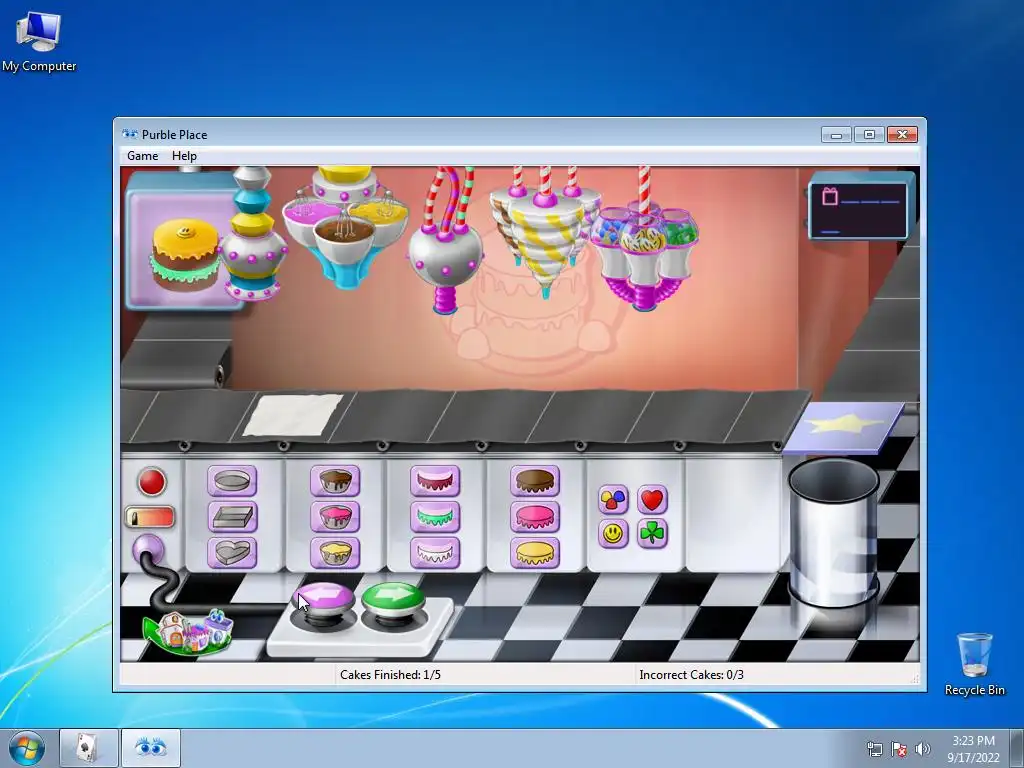Screen dimensions: 1024x768
Task: Click Purble Place taskbar button
Action: click(x=151, y=748)
